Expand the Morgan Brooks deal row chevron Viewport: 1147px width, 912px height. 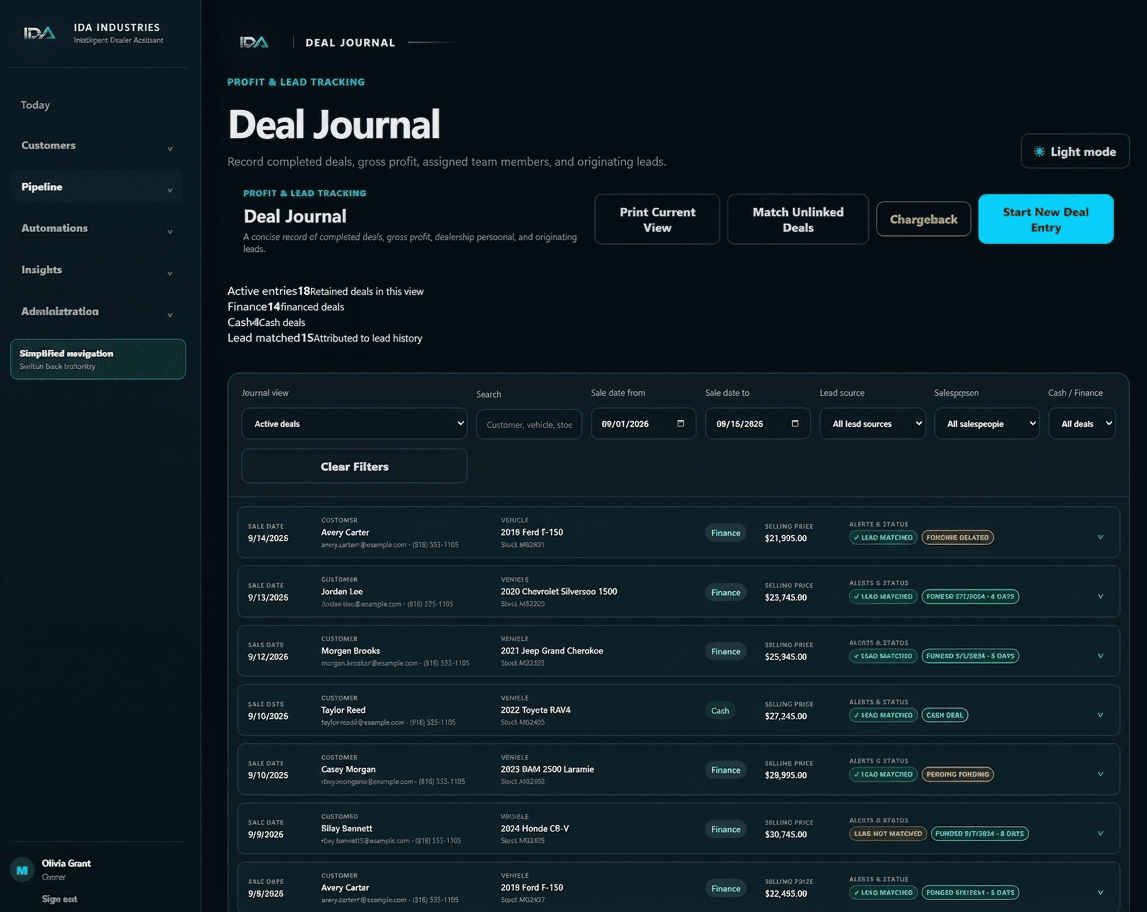[1100, 656]
